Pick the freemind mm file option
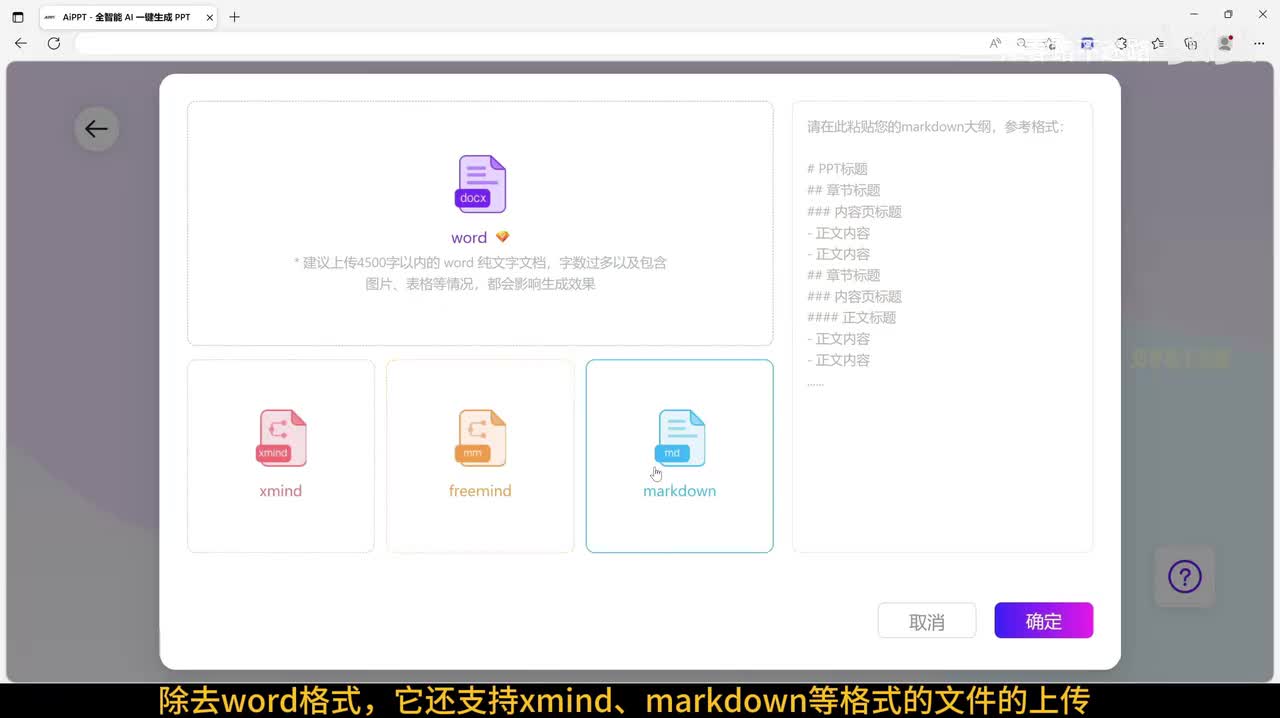The width and height of the screenshot is (1280, 718). (x=480, y=455)
